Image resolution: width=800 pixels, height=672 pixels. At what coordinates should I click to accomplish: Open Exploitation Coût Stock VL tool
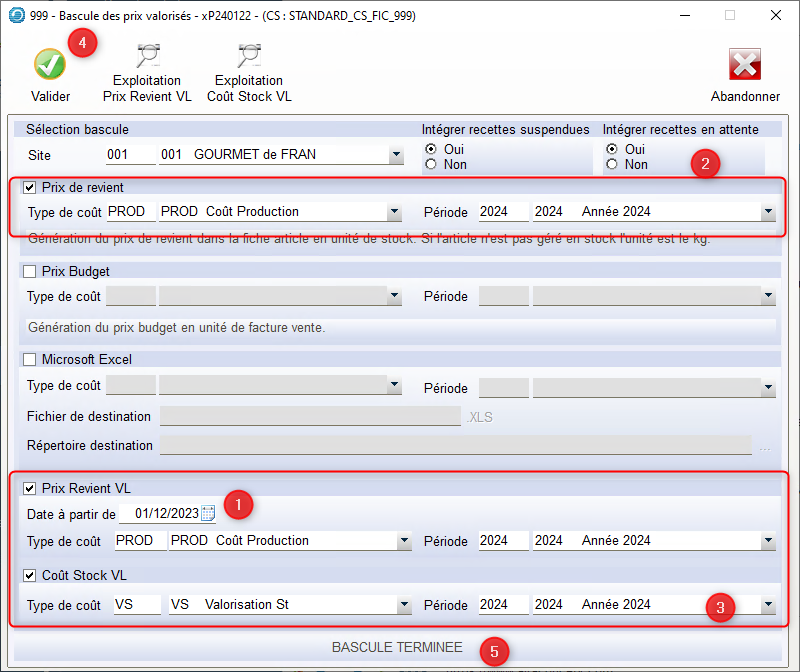click(248, 58)
